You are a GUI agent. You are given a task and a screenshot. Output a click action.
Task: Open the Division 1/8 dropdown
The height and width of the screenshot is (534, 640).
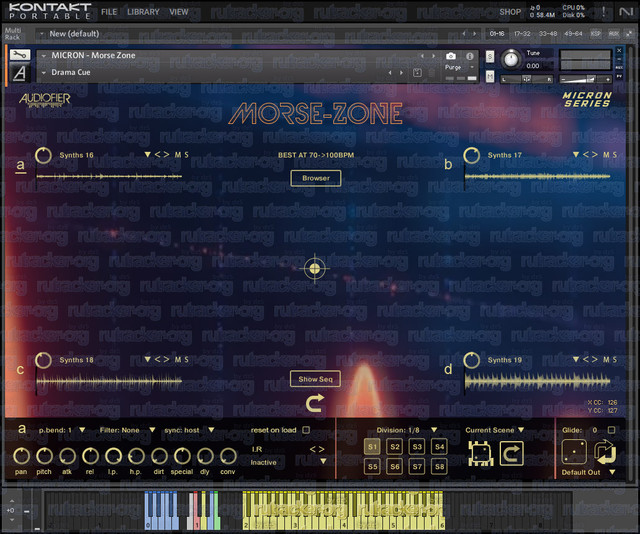pos(434,430)
